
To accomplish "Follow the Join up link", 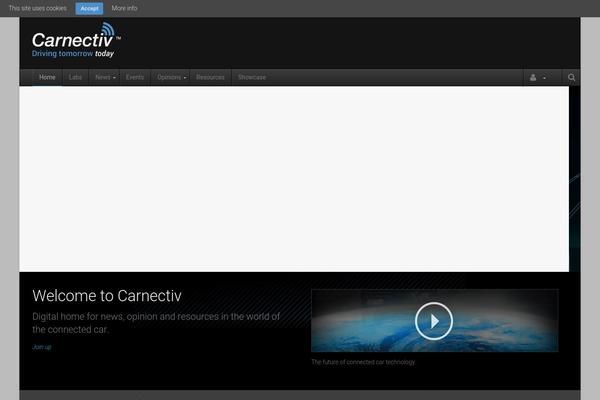I will click(42, 347).
